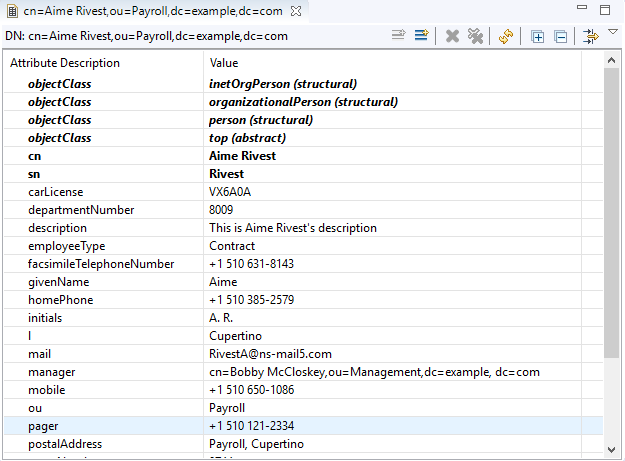Viewport: 625px width, 461px height.
Task: Select the mail value RivestA@ns-mail5.com
Action: click(270, 354)
